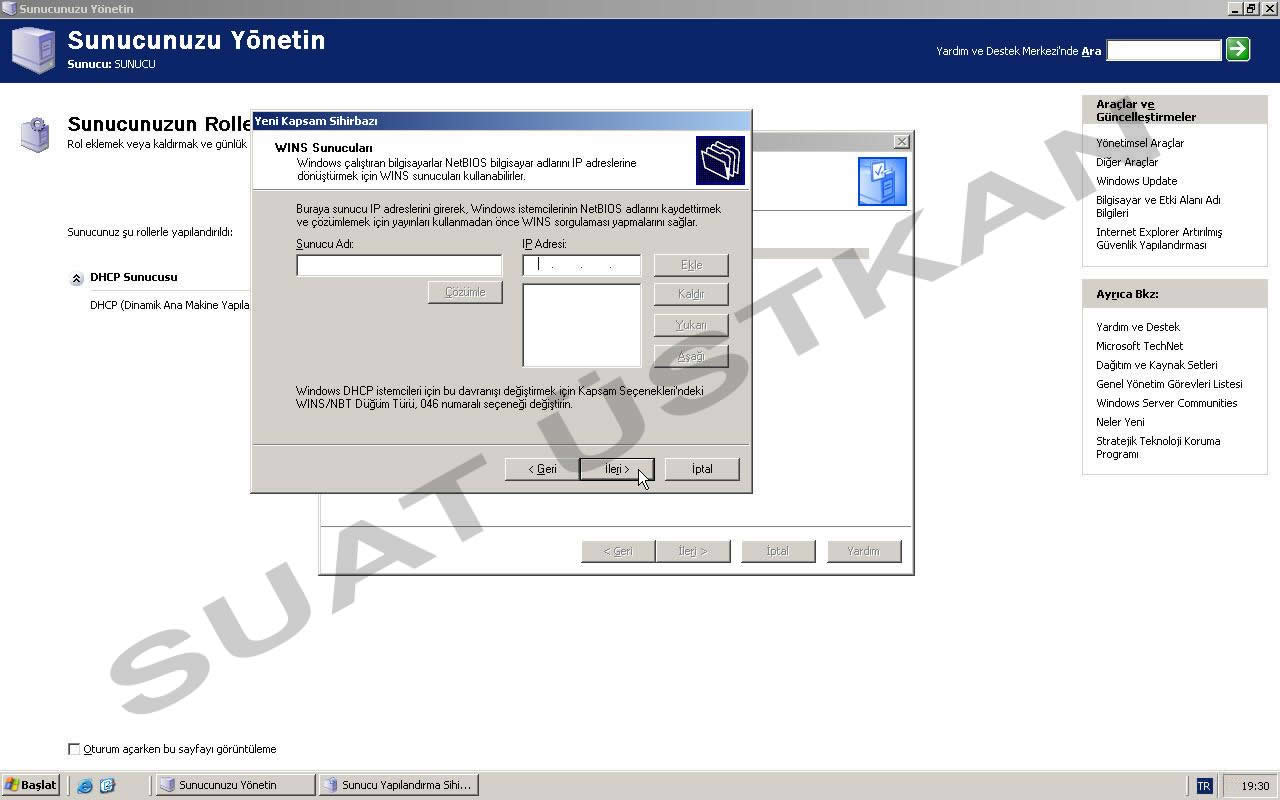Screen dimensions: 1280x800
Task: Open Windows Update link
Action: (1136, 181)
